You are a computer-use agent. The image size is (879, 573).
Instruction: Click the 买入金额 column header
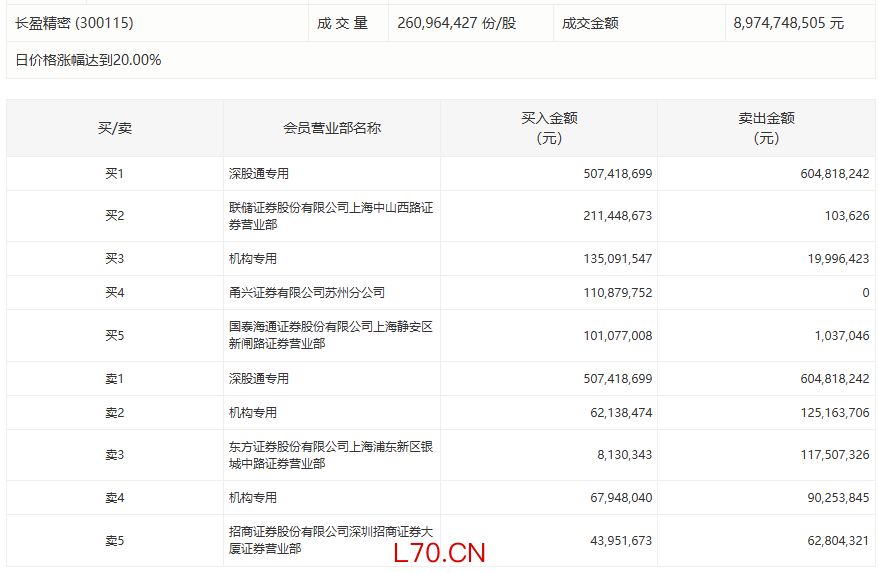click(549, 128)
